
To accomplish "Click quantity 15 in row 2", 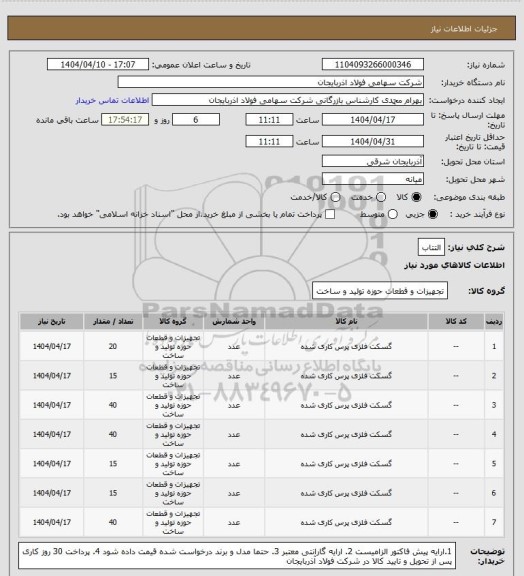I will click(113, 376).
